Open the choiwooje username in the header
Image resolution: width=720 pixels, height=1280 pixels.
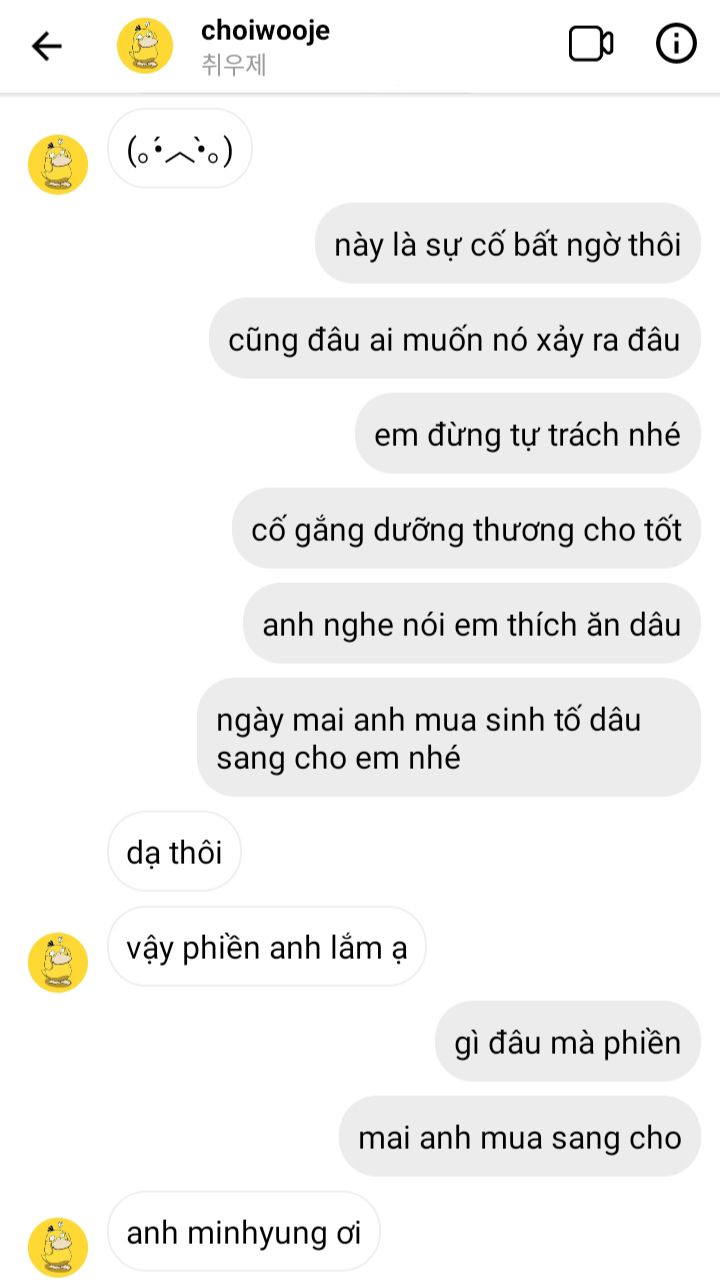point(265,30)
